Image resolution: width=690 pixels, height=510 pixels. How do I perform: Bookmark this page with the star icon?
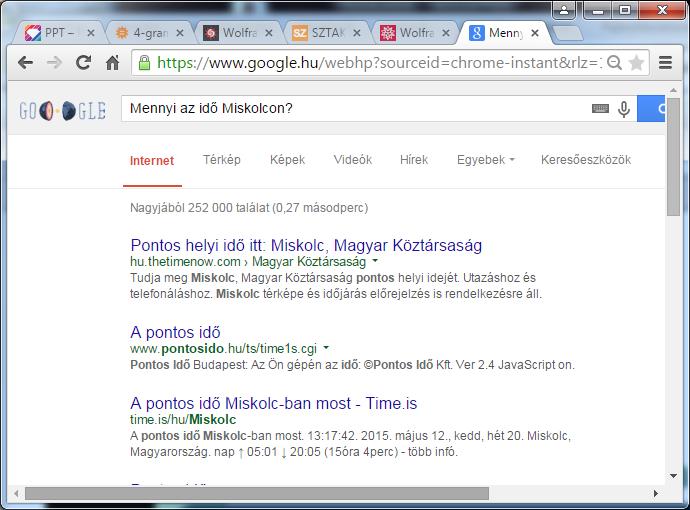pyautogui.click(x=636, y=63)
